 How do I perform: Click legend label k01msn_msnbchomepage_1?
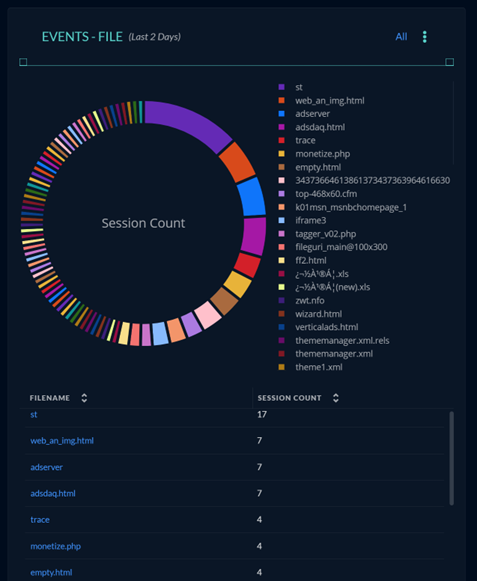pos(351,207)
